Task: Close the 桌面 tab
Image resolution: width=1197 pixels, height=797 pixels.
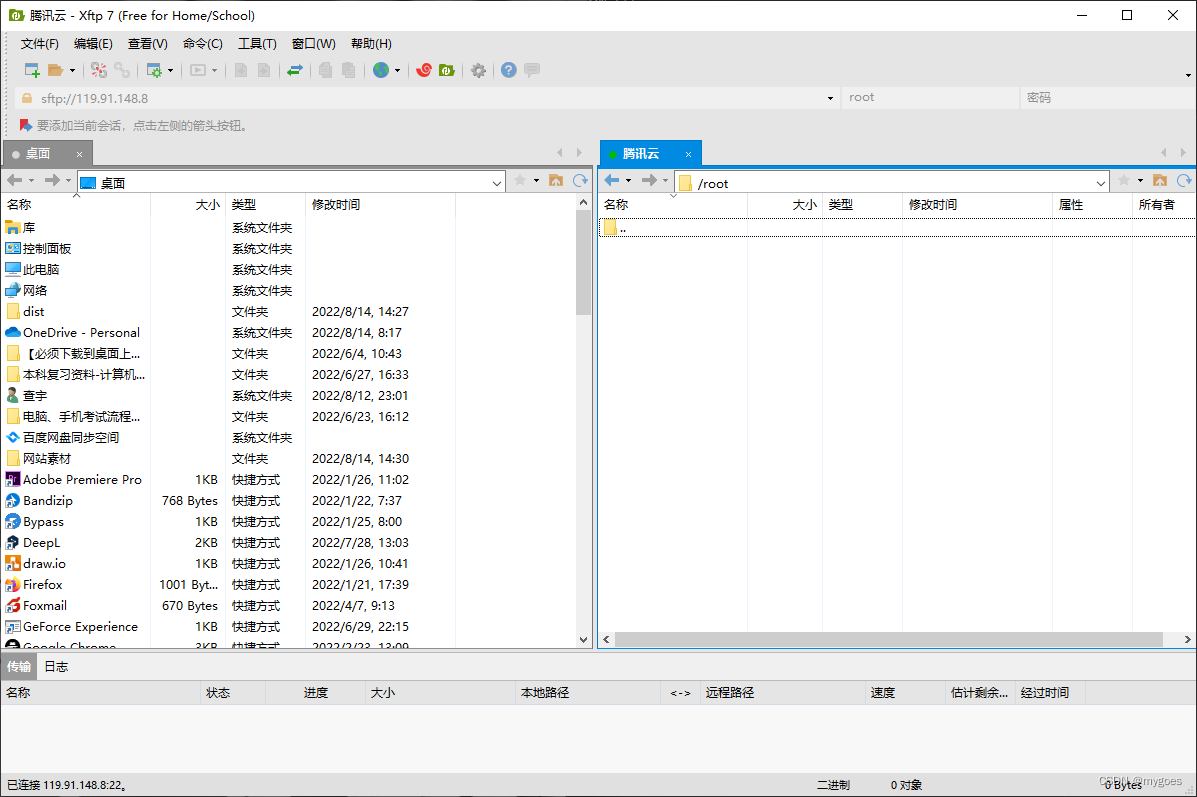Action: tap(79, 154)
